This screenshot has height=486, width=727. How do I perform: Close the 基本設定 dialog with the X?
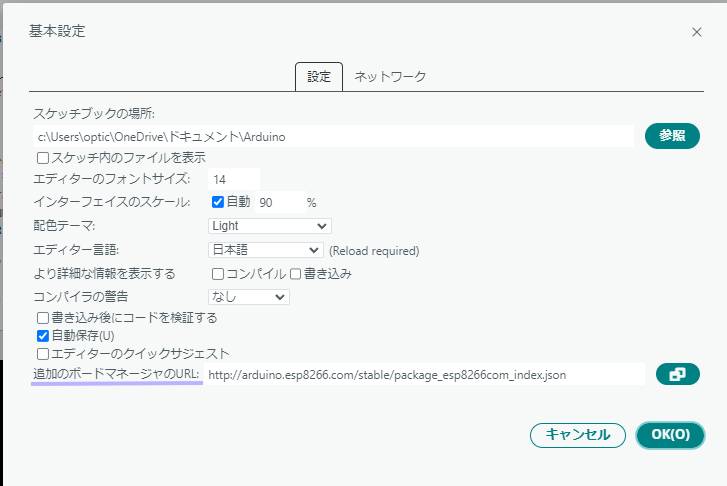click(x=696, y=32)
